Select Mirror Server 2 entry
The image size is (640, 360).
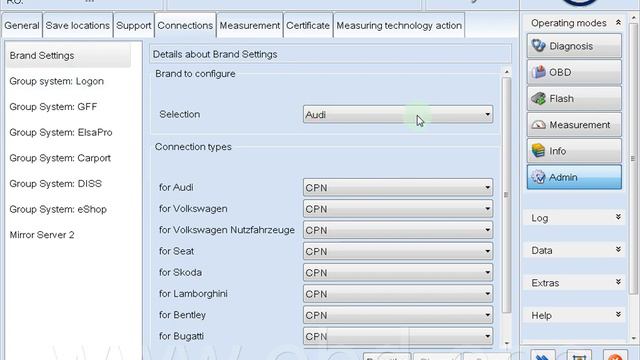[x=42, y=235]
